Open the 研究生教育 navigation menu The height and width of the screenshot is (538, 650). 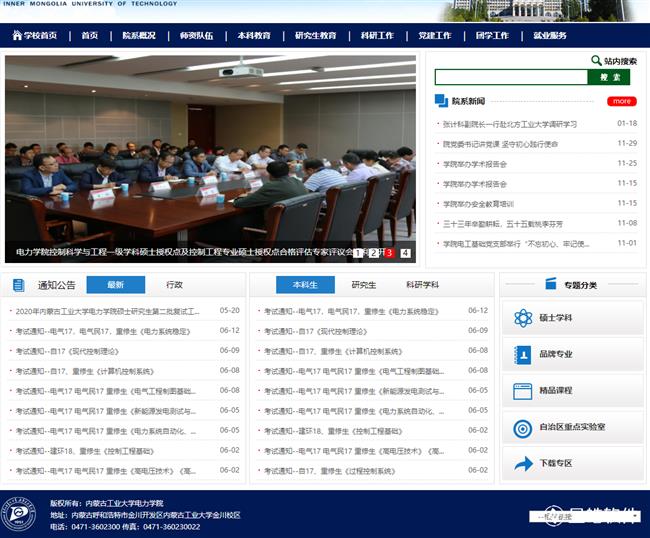tap(315, 36)
